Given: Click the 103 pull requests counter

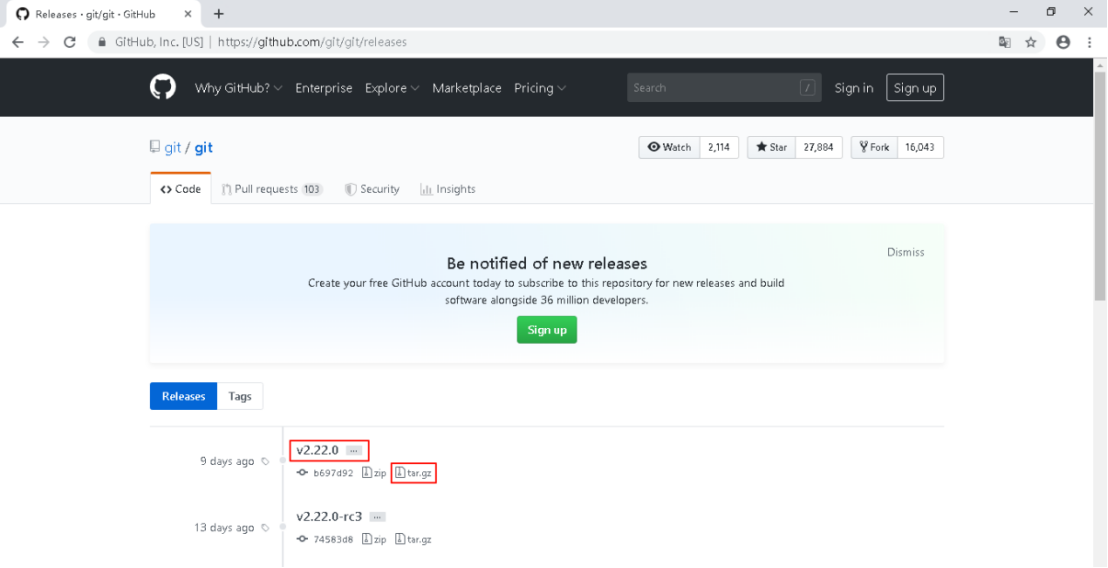Looking at the screenshot, I should [x=312, y=189].
